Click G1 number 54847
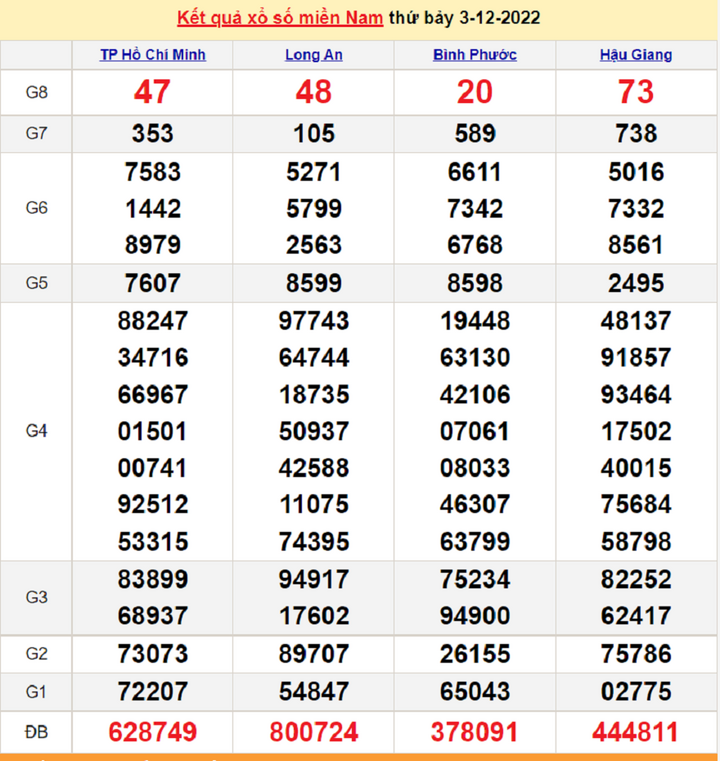 [314, 692]
